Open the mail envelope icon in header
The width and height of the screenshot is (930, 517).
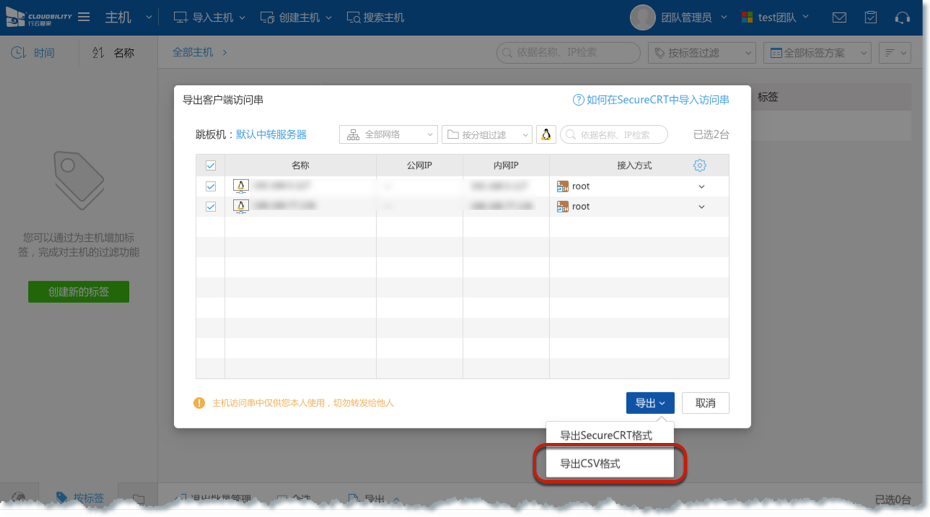coord(839,18)
